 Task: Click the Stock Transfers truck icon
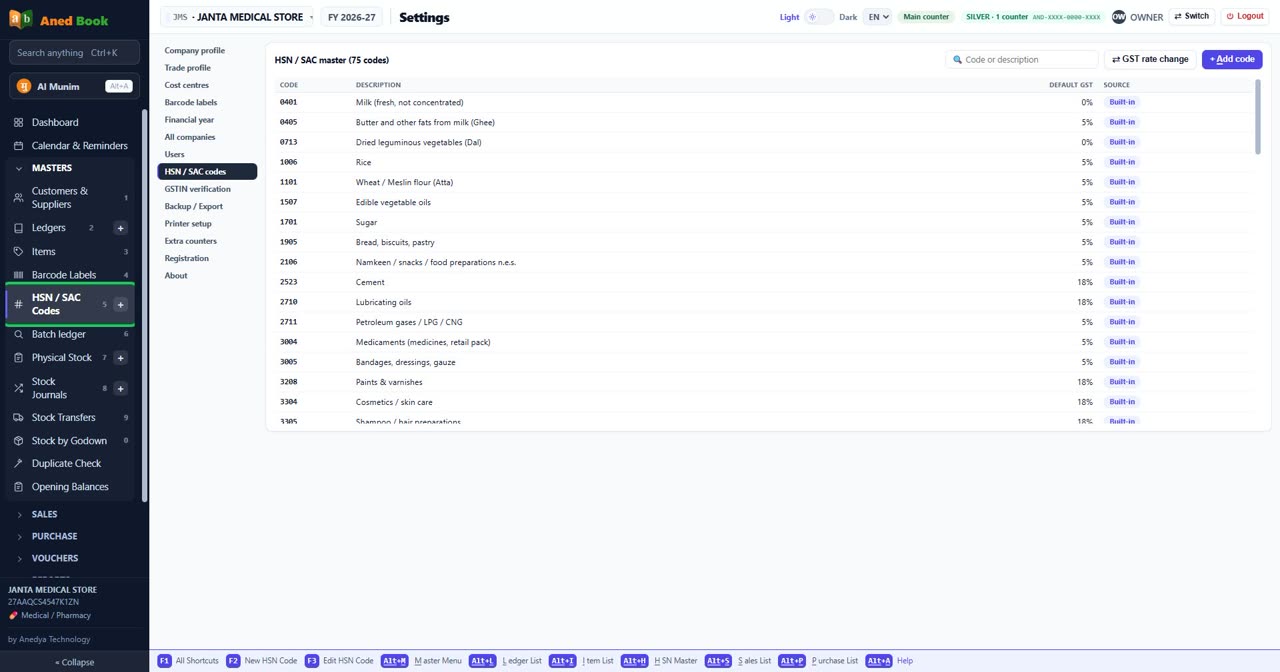pos(18,418)
